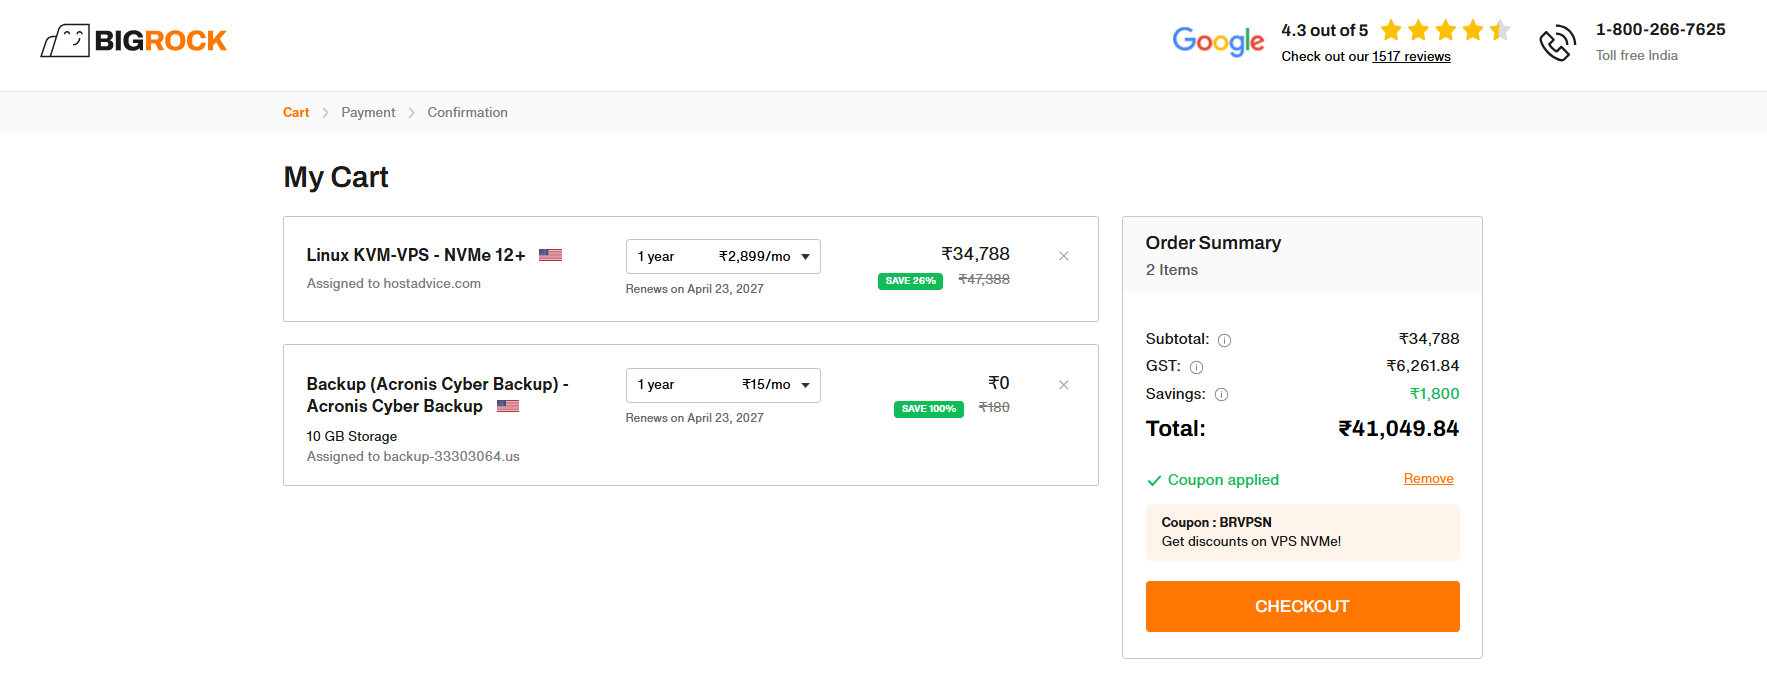The image size is (1767, 694).
Task: Click the Google logo
Action: [x=1218, y=42]
